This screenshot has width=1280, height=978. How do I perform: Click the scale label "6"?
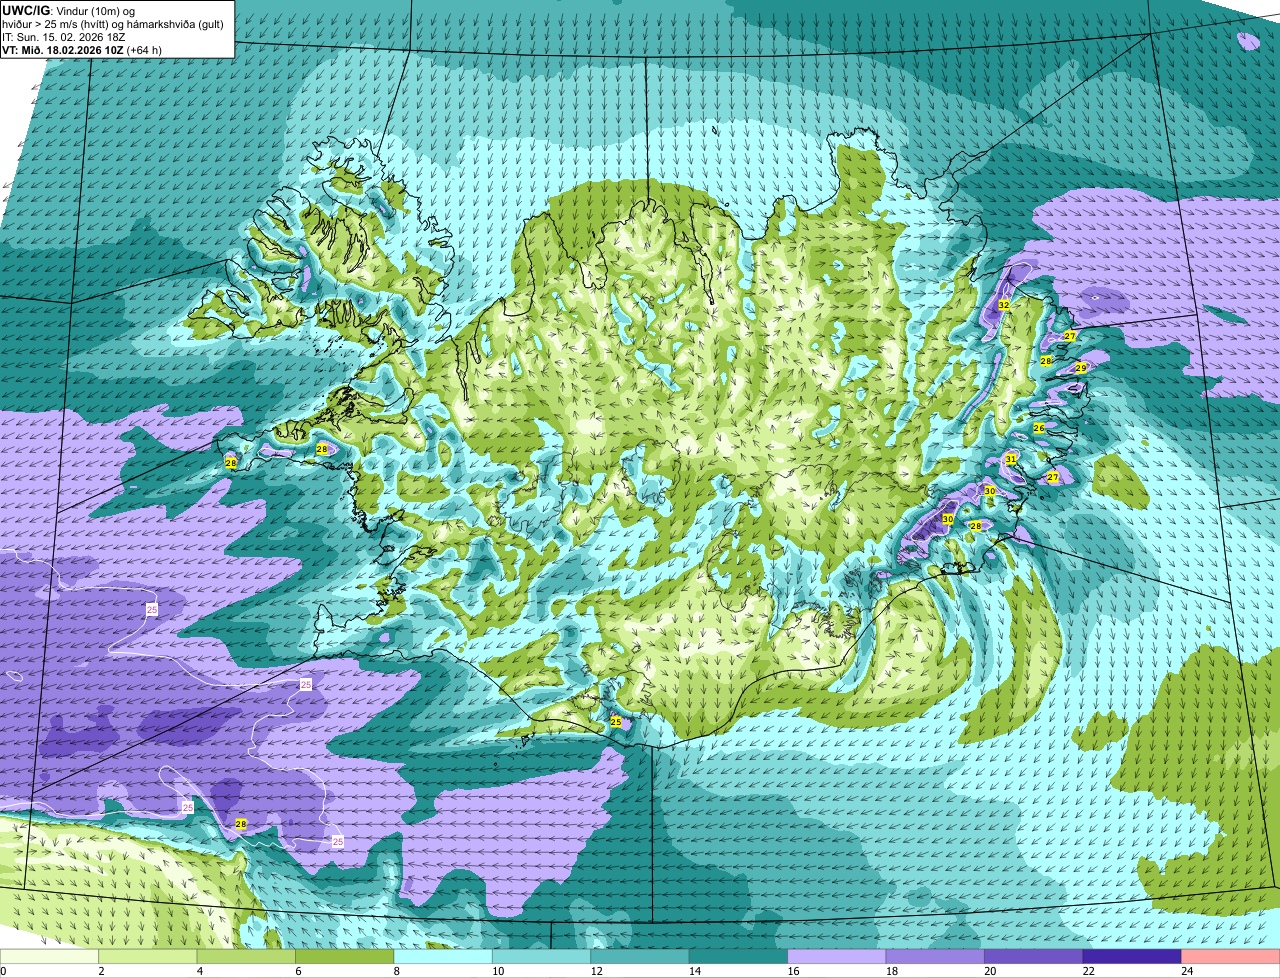tap(298, 971)
